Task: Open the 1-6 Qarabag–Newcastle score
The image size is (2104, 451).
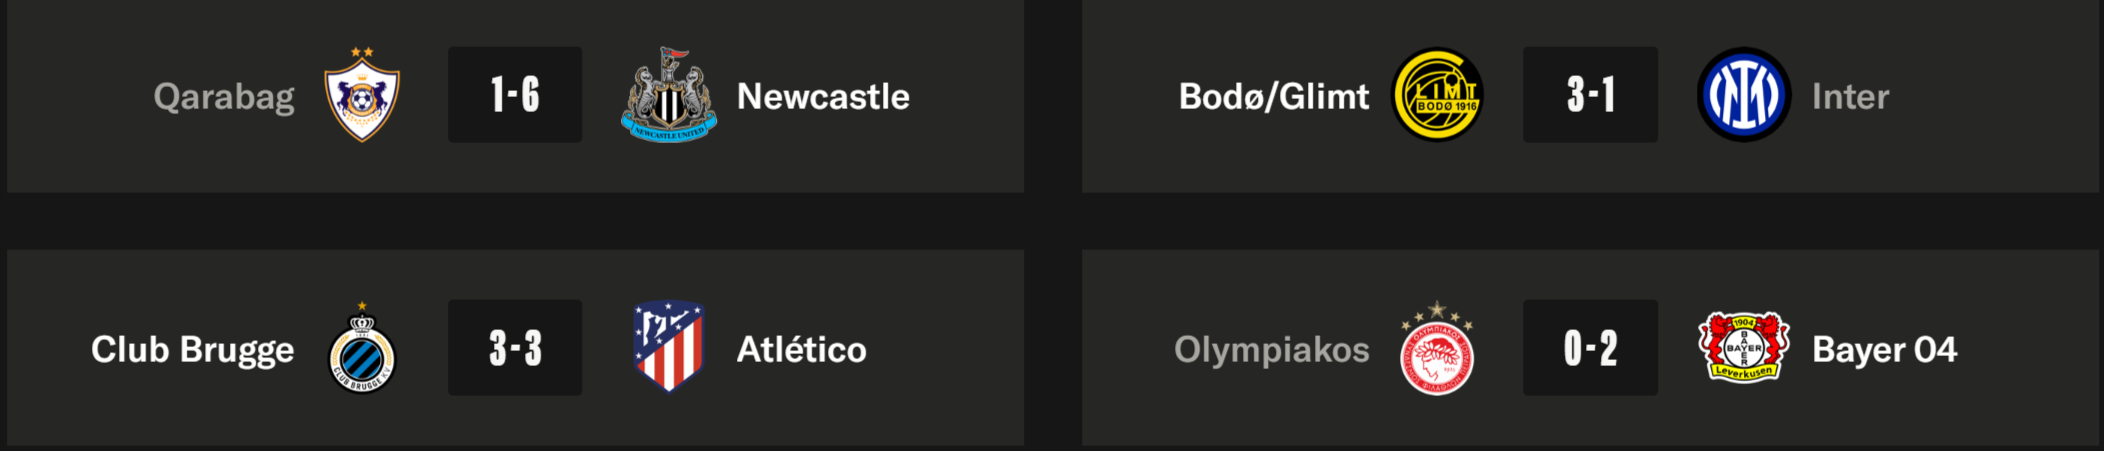Action: click(515, 95)
